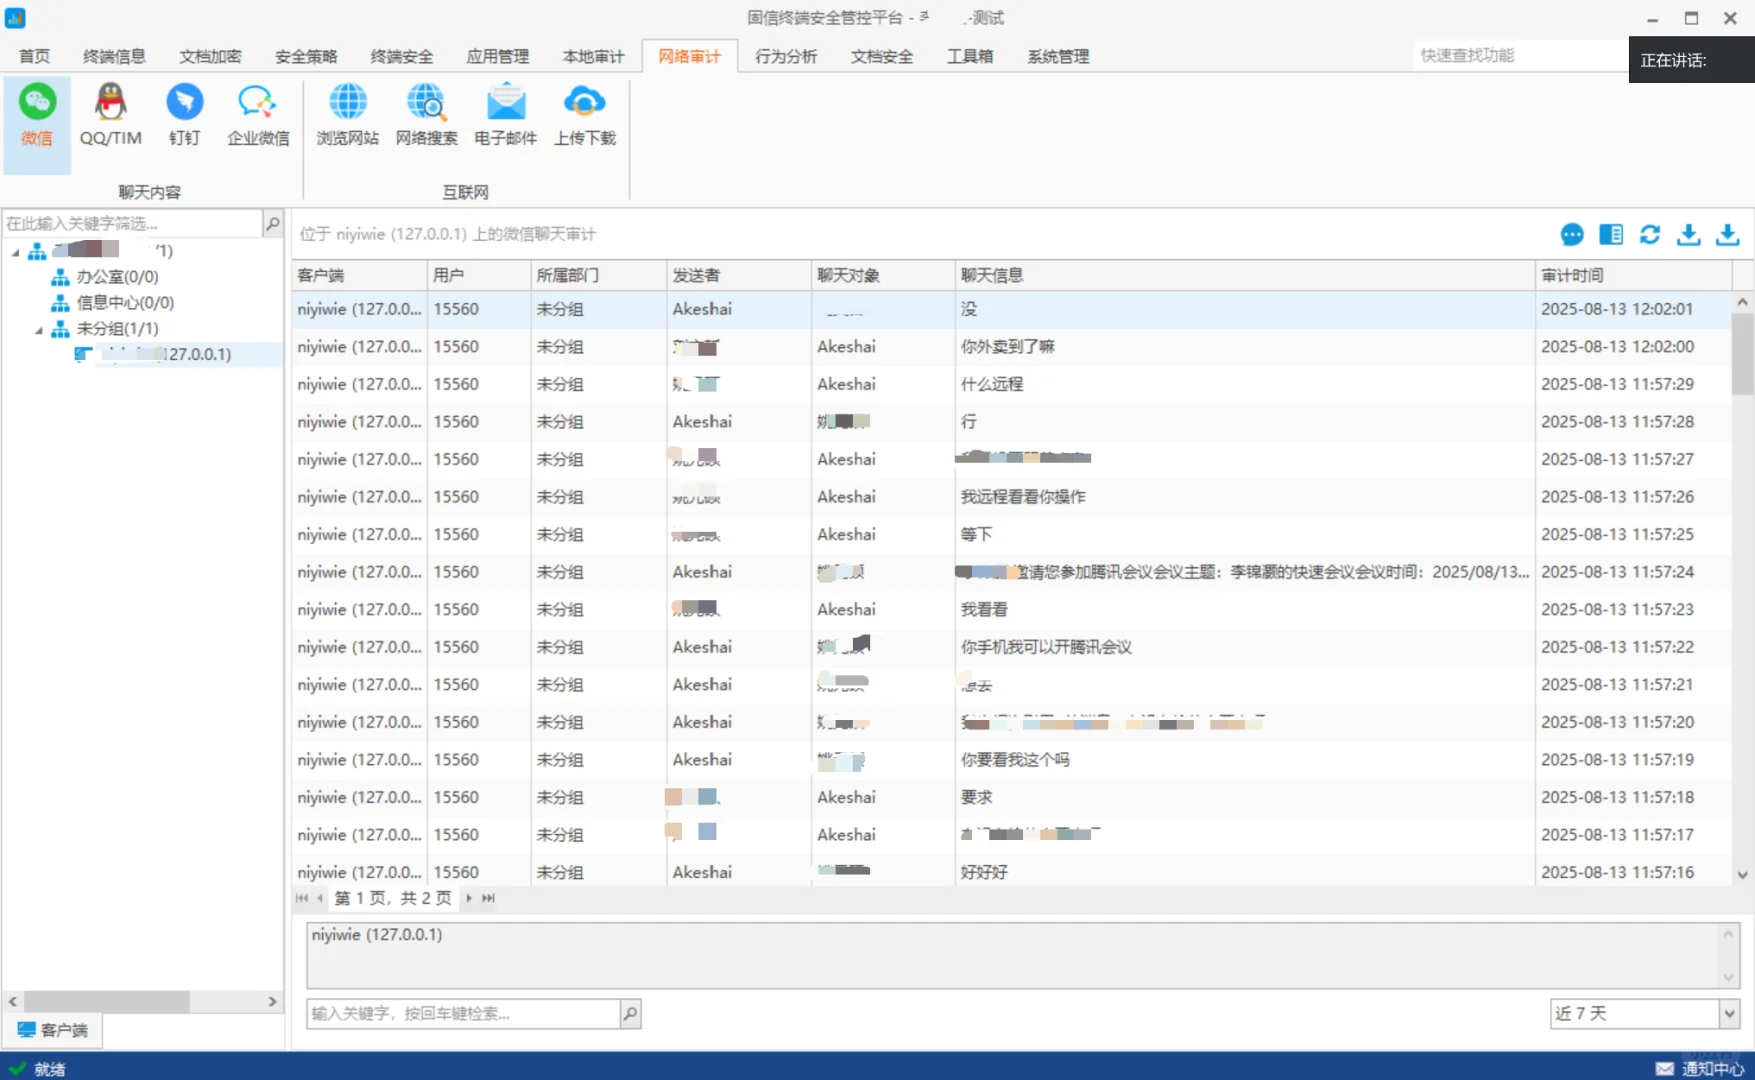Switch to the 行为分析 ribbon tab

tap(786, 56)
